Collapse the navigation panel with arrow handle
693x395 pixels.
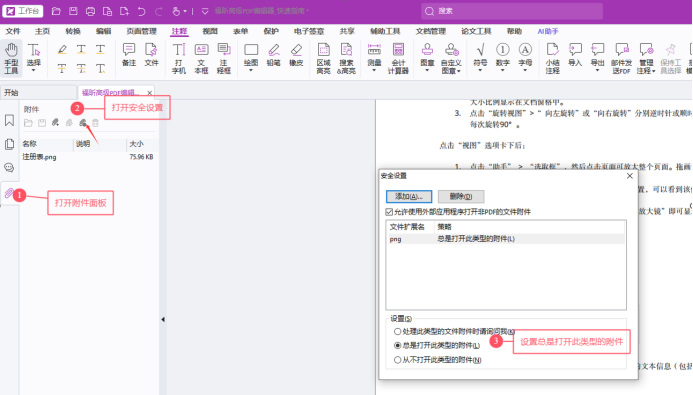pos(163,319)
